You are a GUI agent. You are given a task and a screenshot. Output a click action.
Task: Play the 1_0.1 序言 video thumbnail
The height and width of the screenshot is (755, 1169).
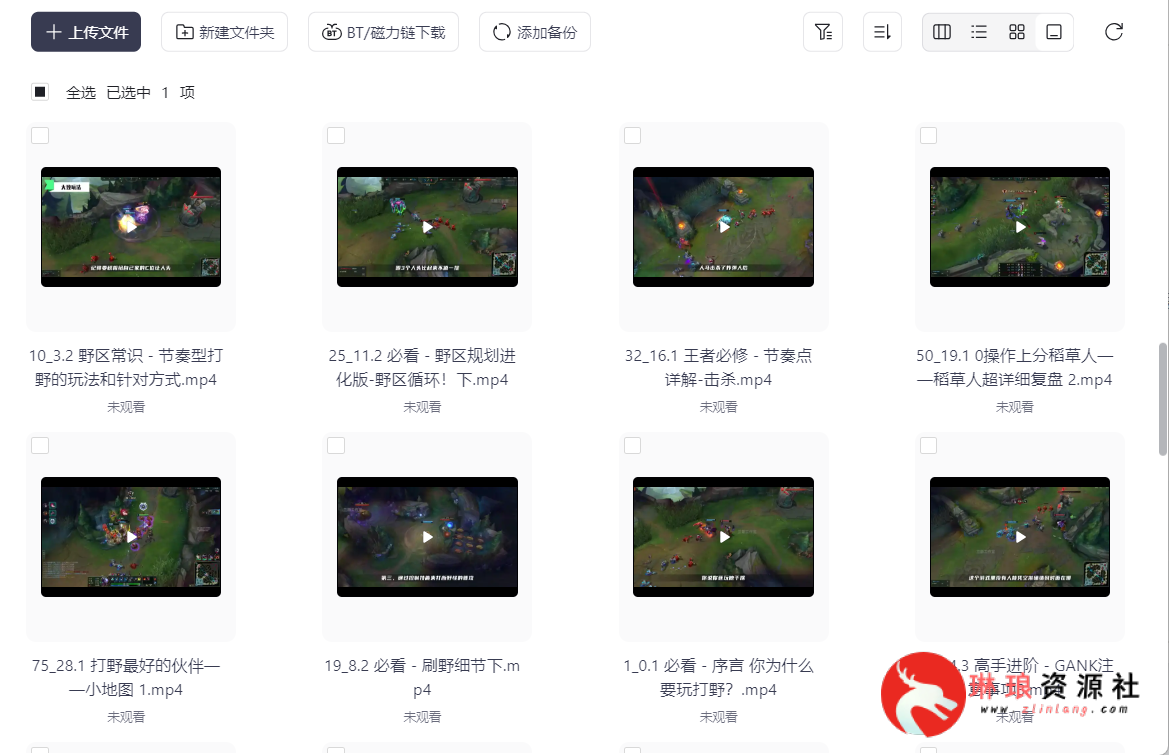(723, 537)
